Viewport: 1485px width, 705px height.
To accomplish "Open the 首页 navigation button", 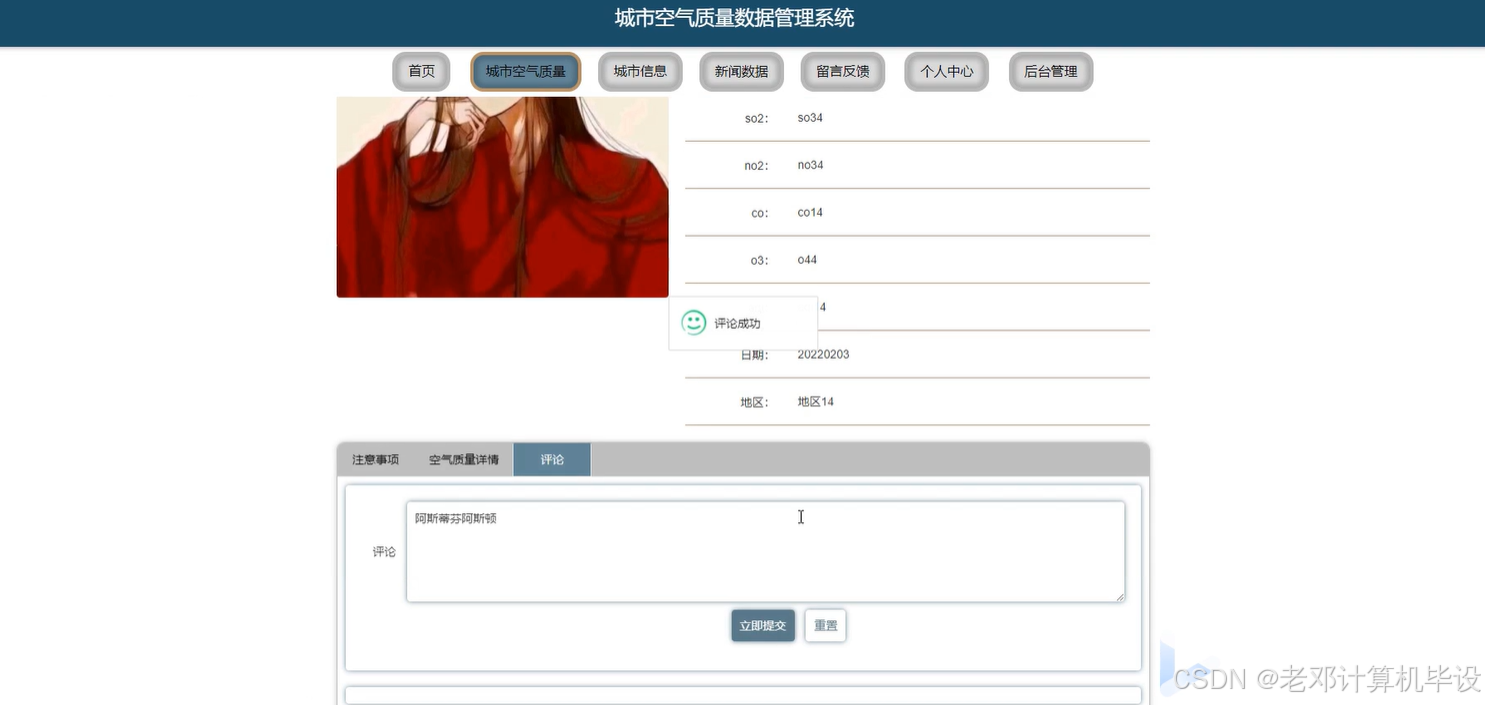I will 421,72.
